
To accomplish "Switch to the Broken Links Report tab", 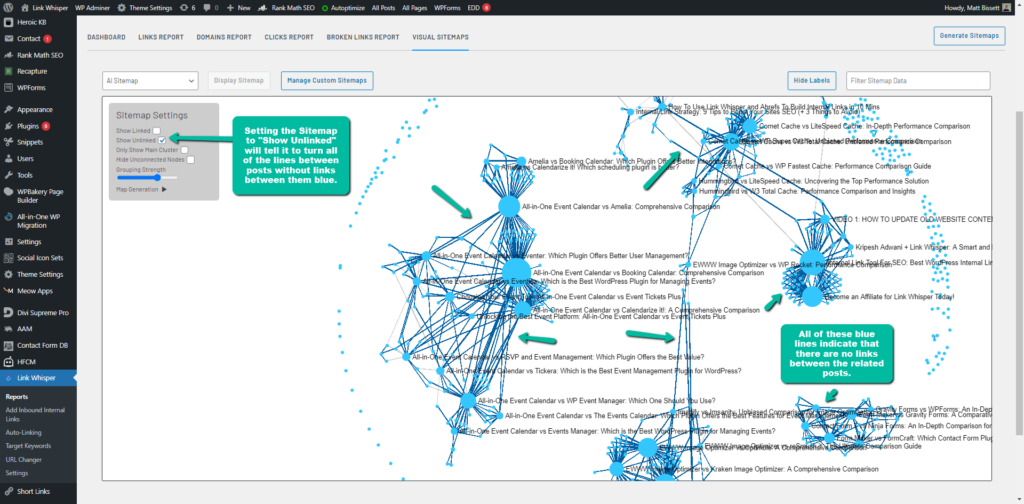I will point(362,37).
